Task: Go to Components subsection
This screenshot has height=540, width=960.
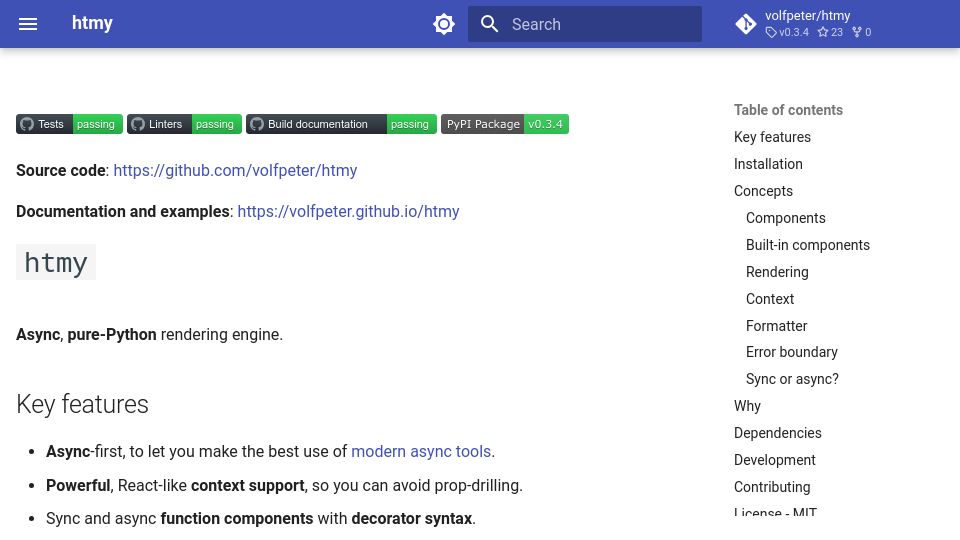Action: (786, 218)
